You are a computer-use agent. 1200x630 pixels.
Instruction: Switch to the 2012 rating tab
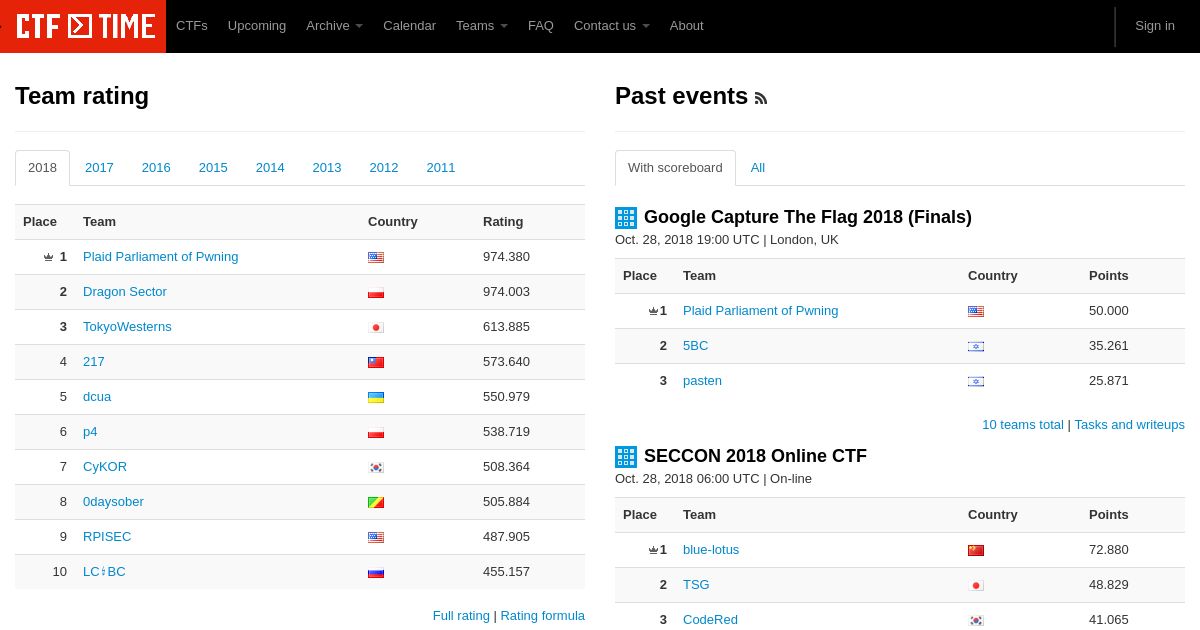click(x=384, y=168)
